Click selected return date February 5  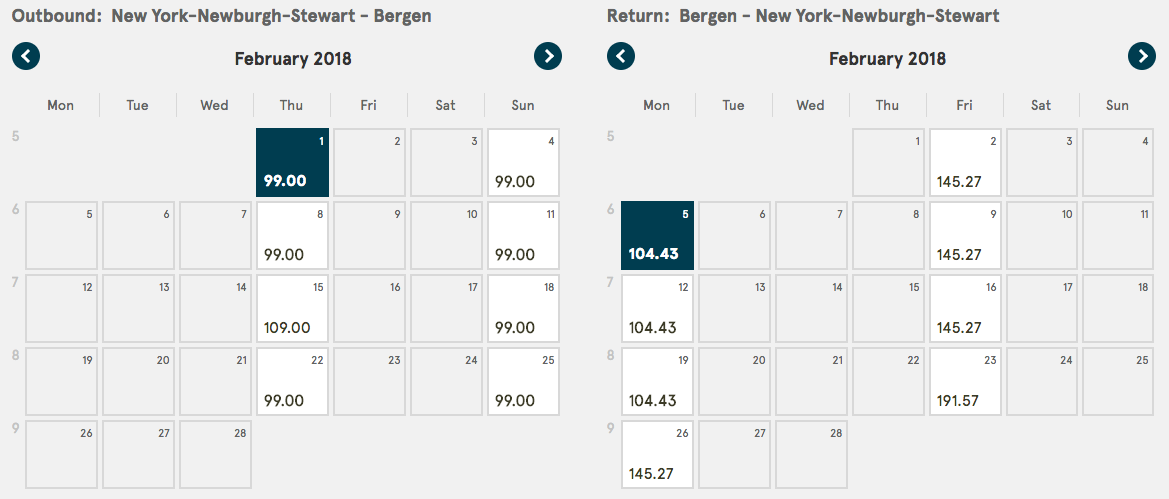[656, 235]
